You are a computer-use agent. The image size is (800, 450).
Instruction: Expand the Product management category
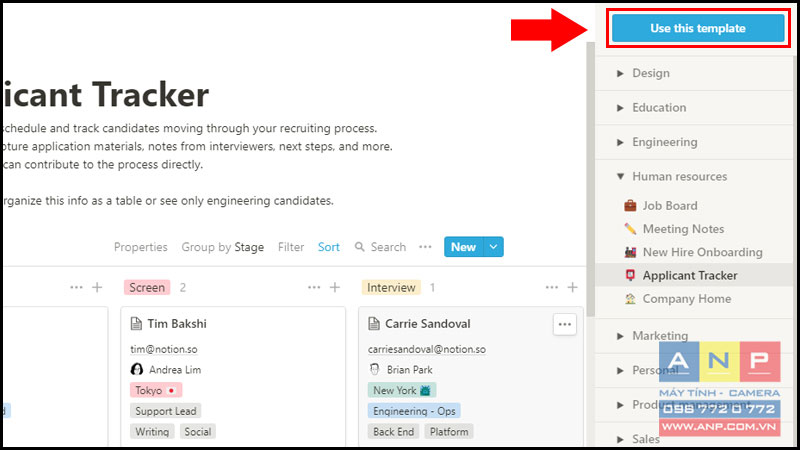(x=620, y=405)
